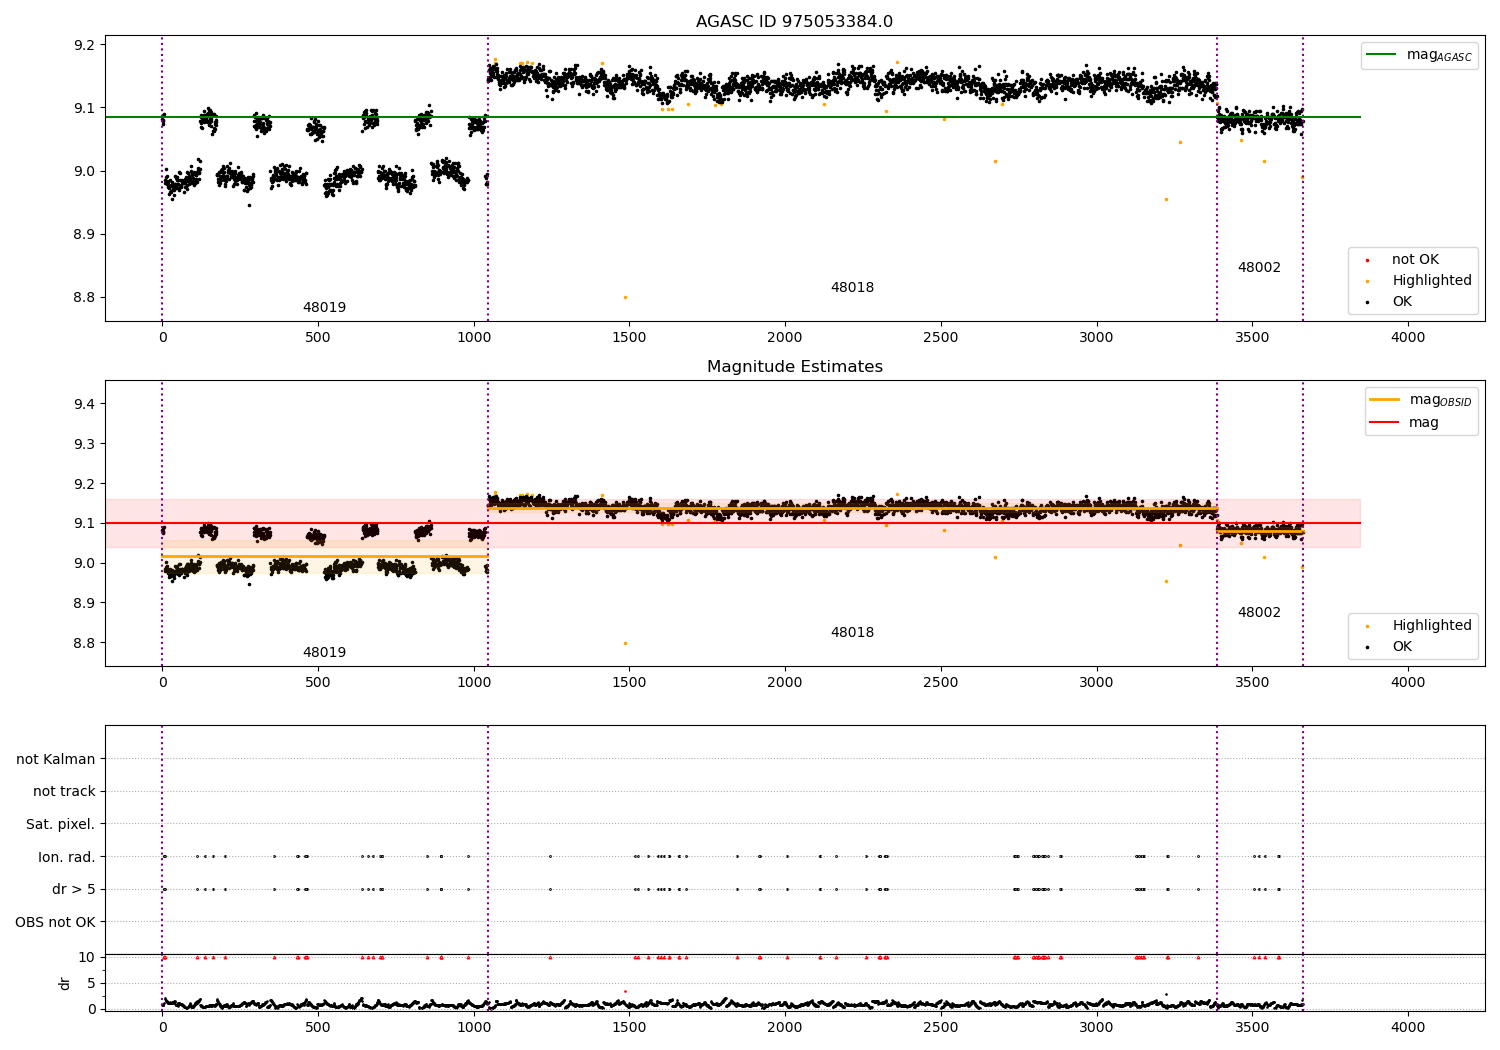Click the 9.2 tick in AGASC ID plot
Viewport: 1500px width, 1050px height.
click(x=84, y=45)
